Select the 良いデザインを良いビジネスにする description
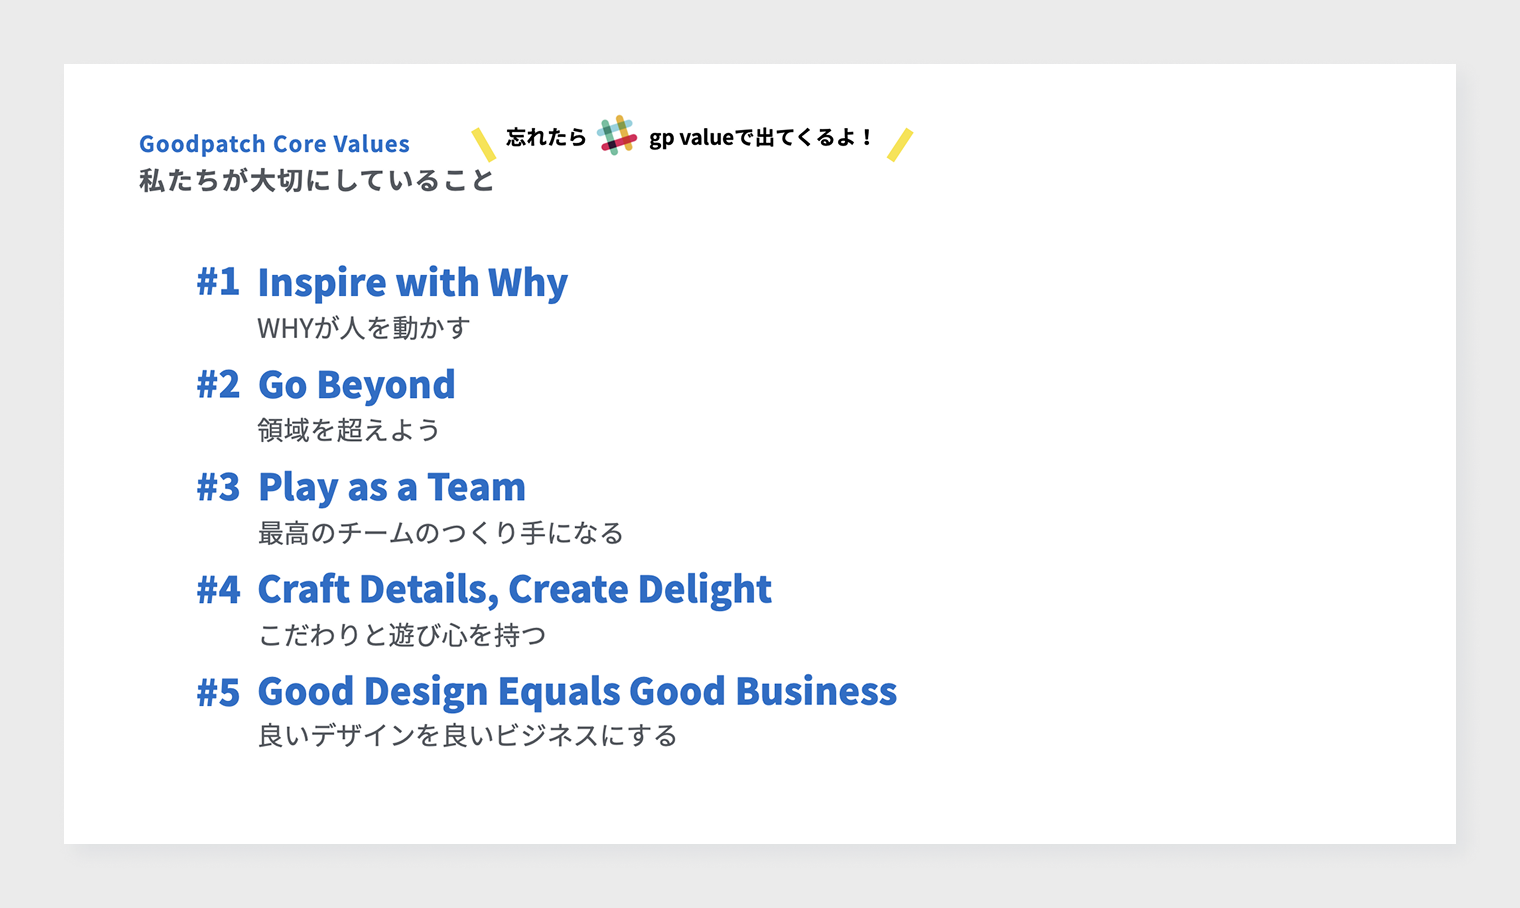 point(467,736)
